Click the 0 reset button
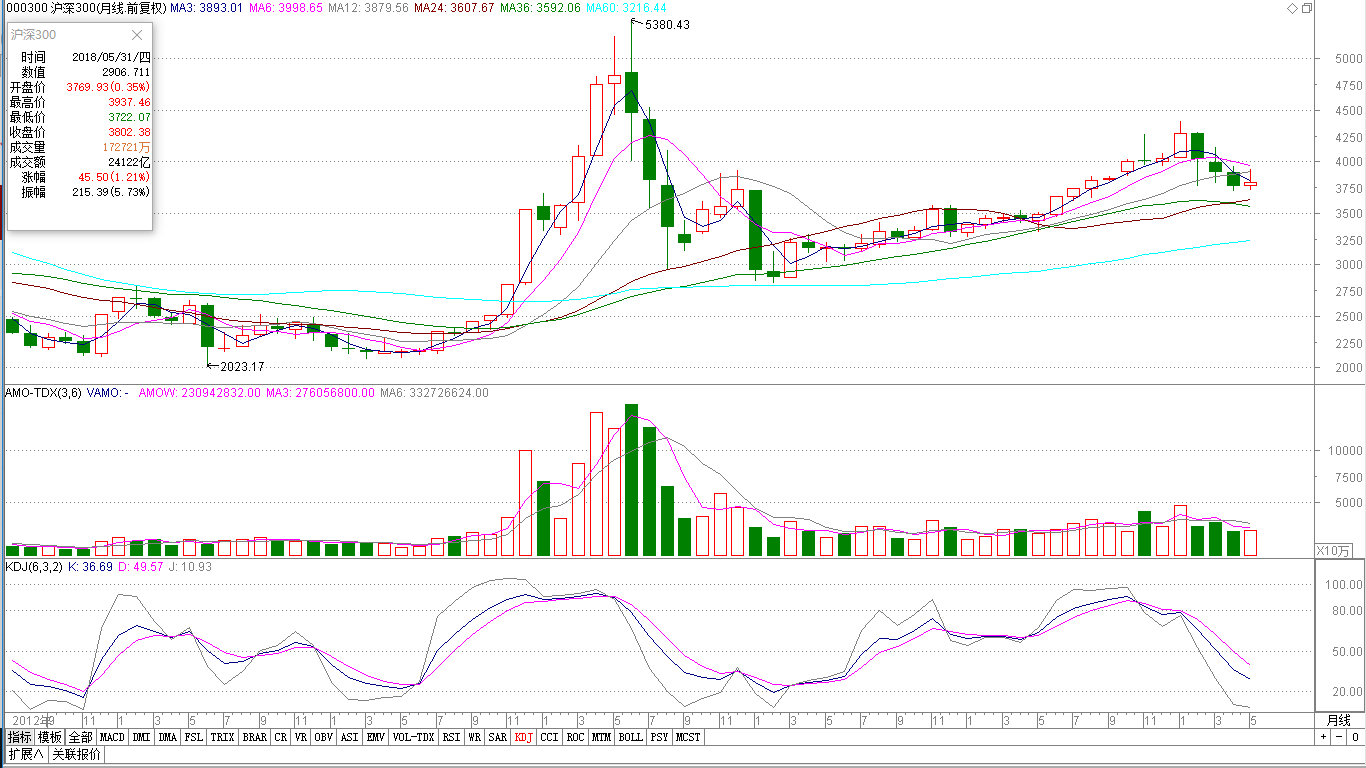 click(x=1355, y=737)
